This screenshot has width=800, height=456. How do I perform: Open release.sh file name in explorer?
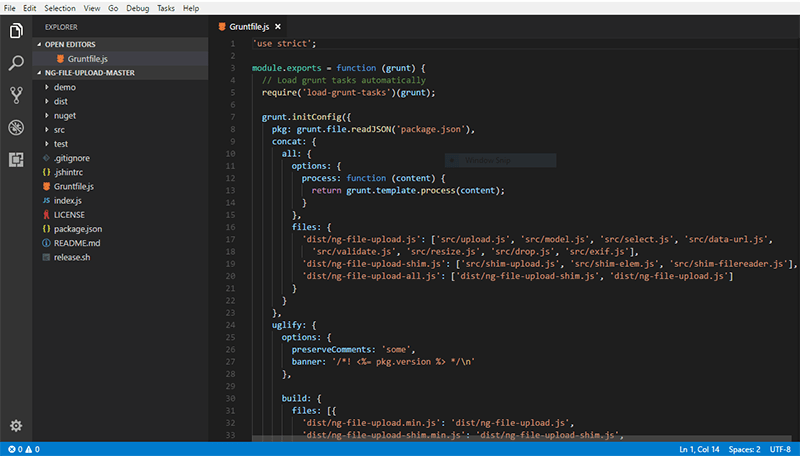click(72, 258)
